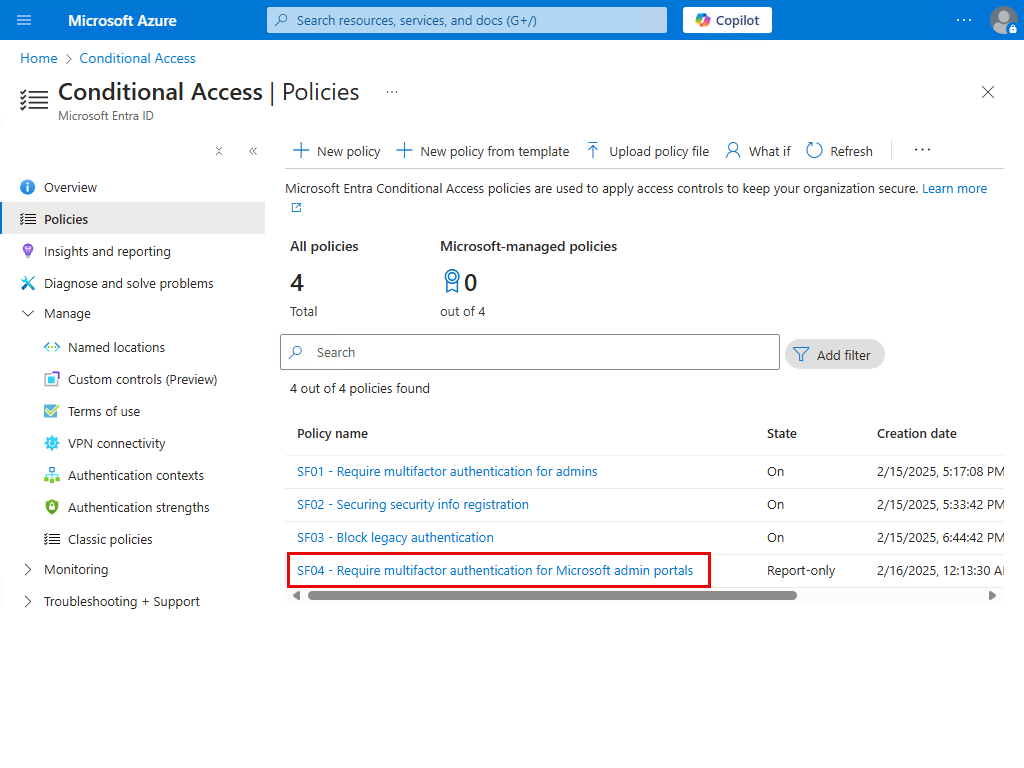
Task: Open the user account avatar
Action: coord(1003,20)
